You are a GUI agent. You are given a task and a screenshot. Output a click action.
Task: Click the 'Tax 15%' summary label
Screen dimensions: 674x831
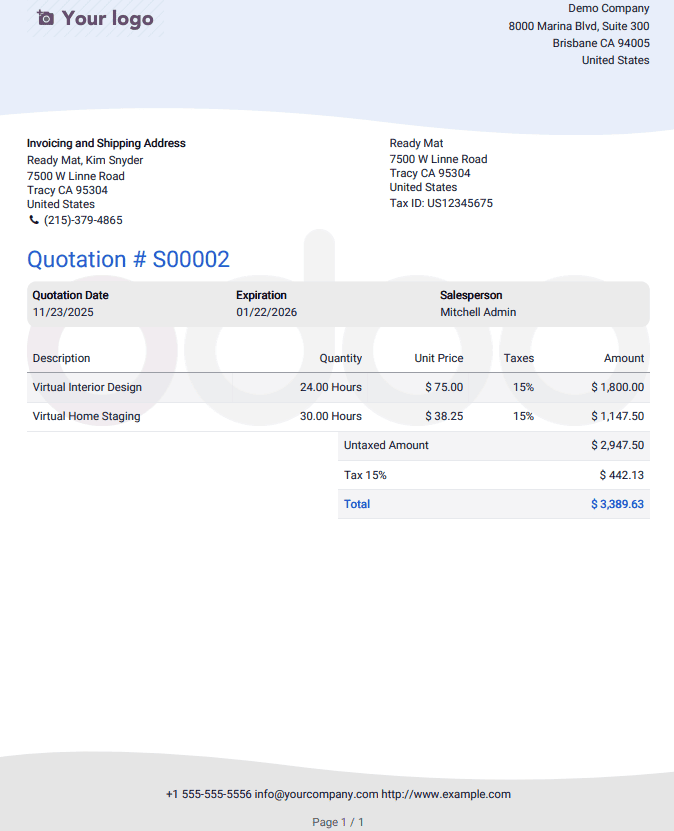tap(365, 475)
